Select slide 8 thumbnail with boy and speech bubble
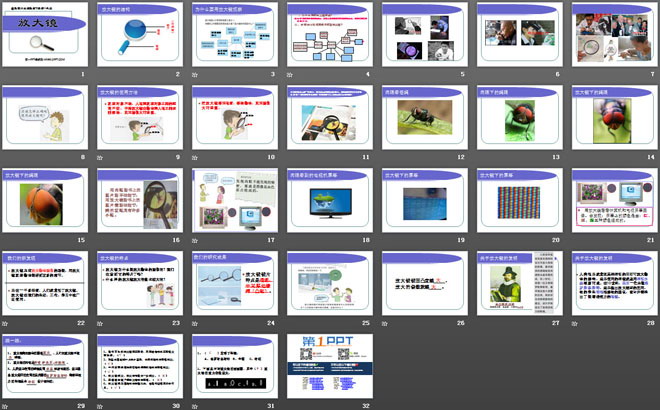 click(45, 117)
